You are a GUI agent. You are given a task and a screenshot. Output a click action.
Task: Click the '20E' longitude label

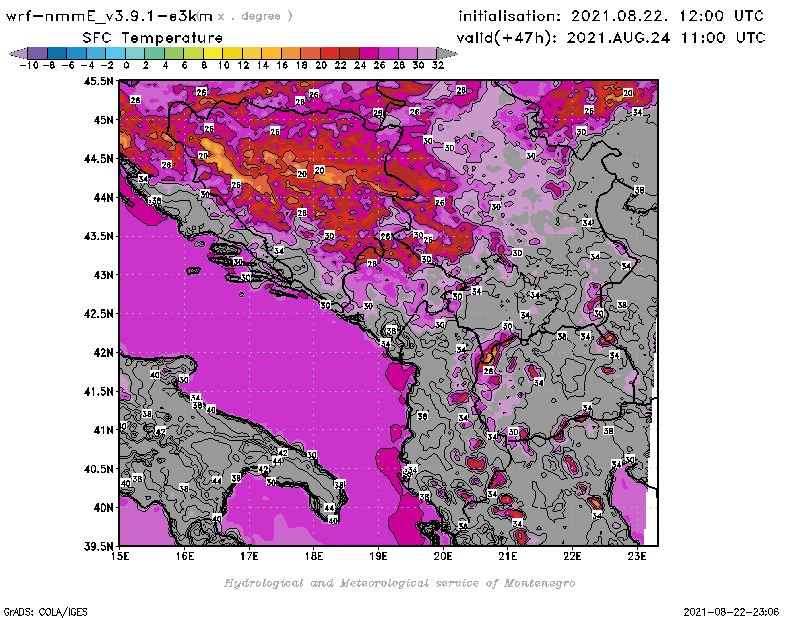tap(443, 556)
